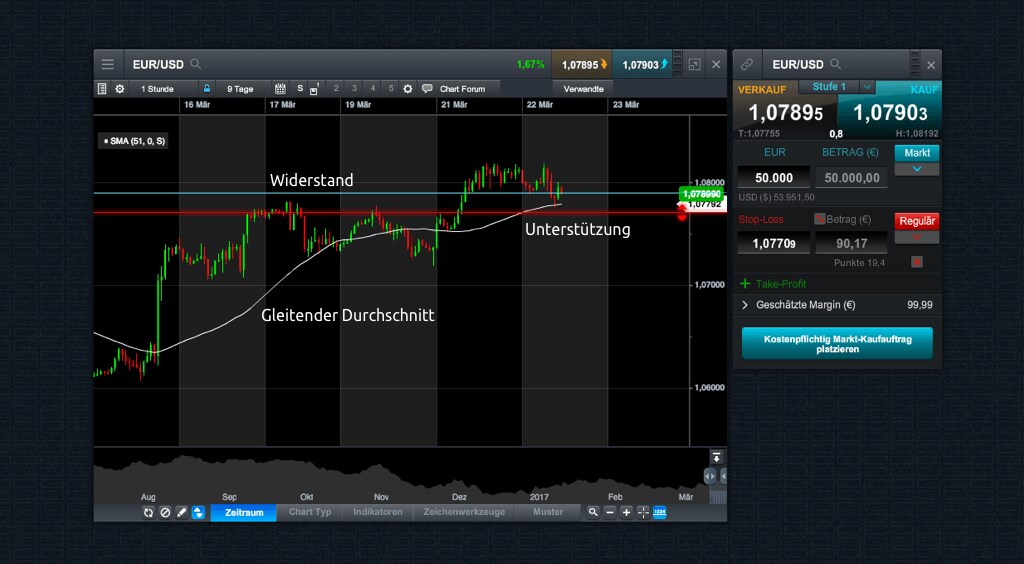Click the refresh chart icon in bottom toolbar

pos(148,512)
